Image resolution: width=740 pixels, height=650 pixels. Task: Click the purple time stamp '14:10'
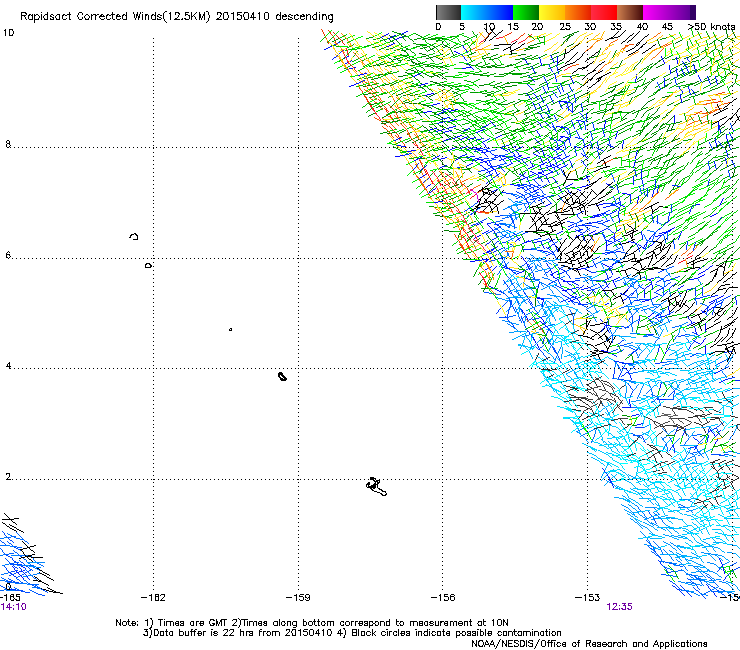coord(13,607)
